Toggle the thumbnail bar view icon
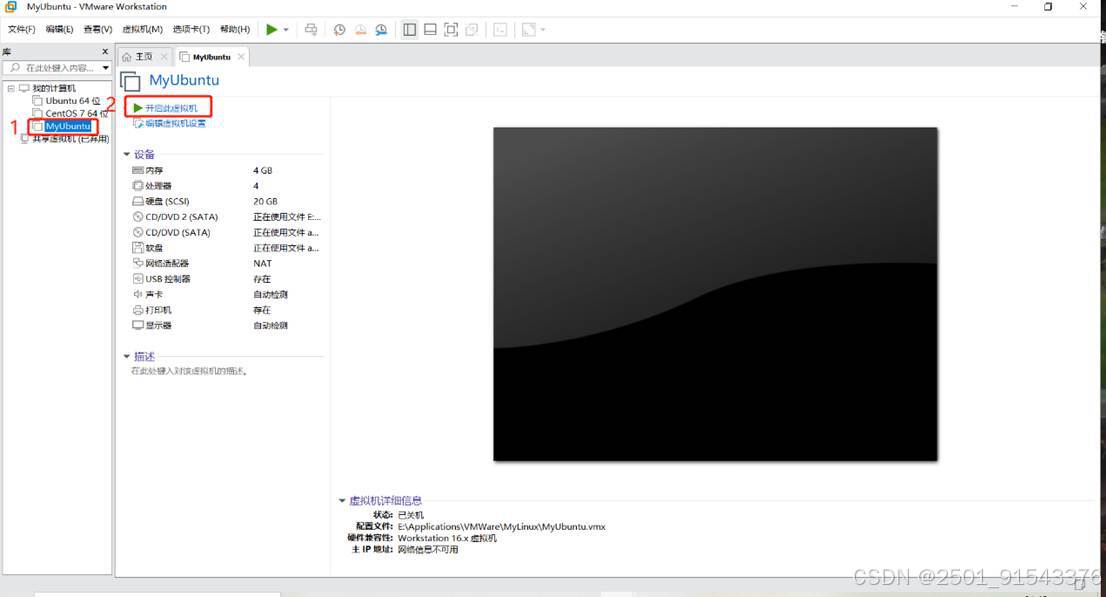Viewport: 1106px width, 597px height. pyautogui.click(x=430, y=30)
